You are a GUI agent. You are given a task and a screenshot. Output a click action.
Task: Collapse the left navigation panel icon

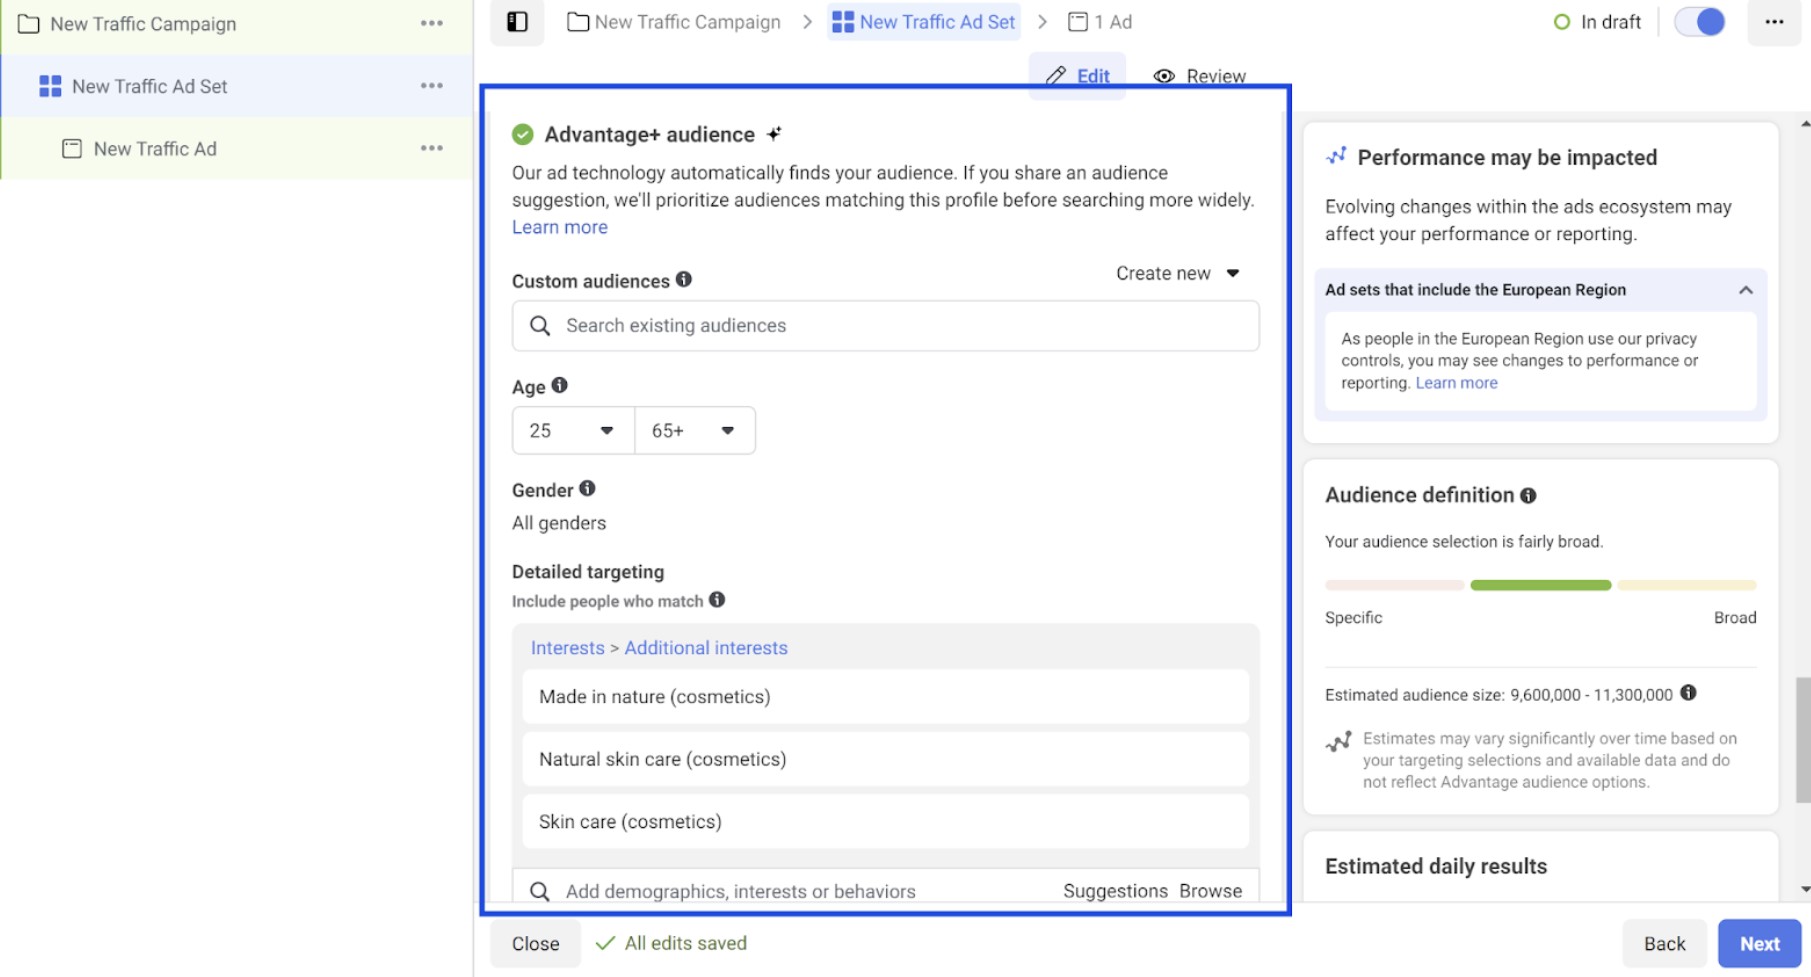pos(517,21)
